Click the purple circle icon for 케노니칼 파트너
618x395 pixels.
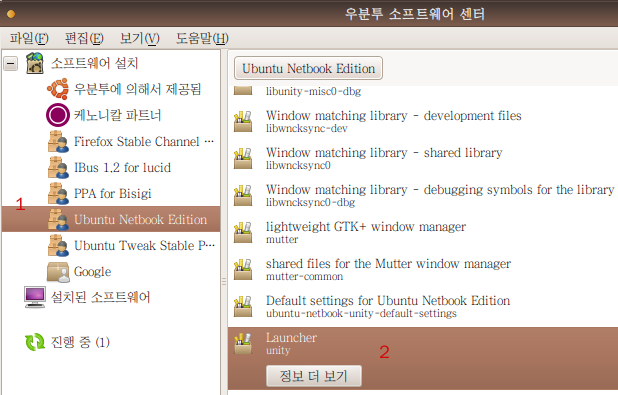[x=58, y=115]
